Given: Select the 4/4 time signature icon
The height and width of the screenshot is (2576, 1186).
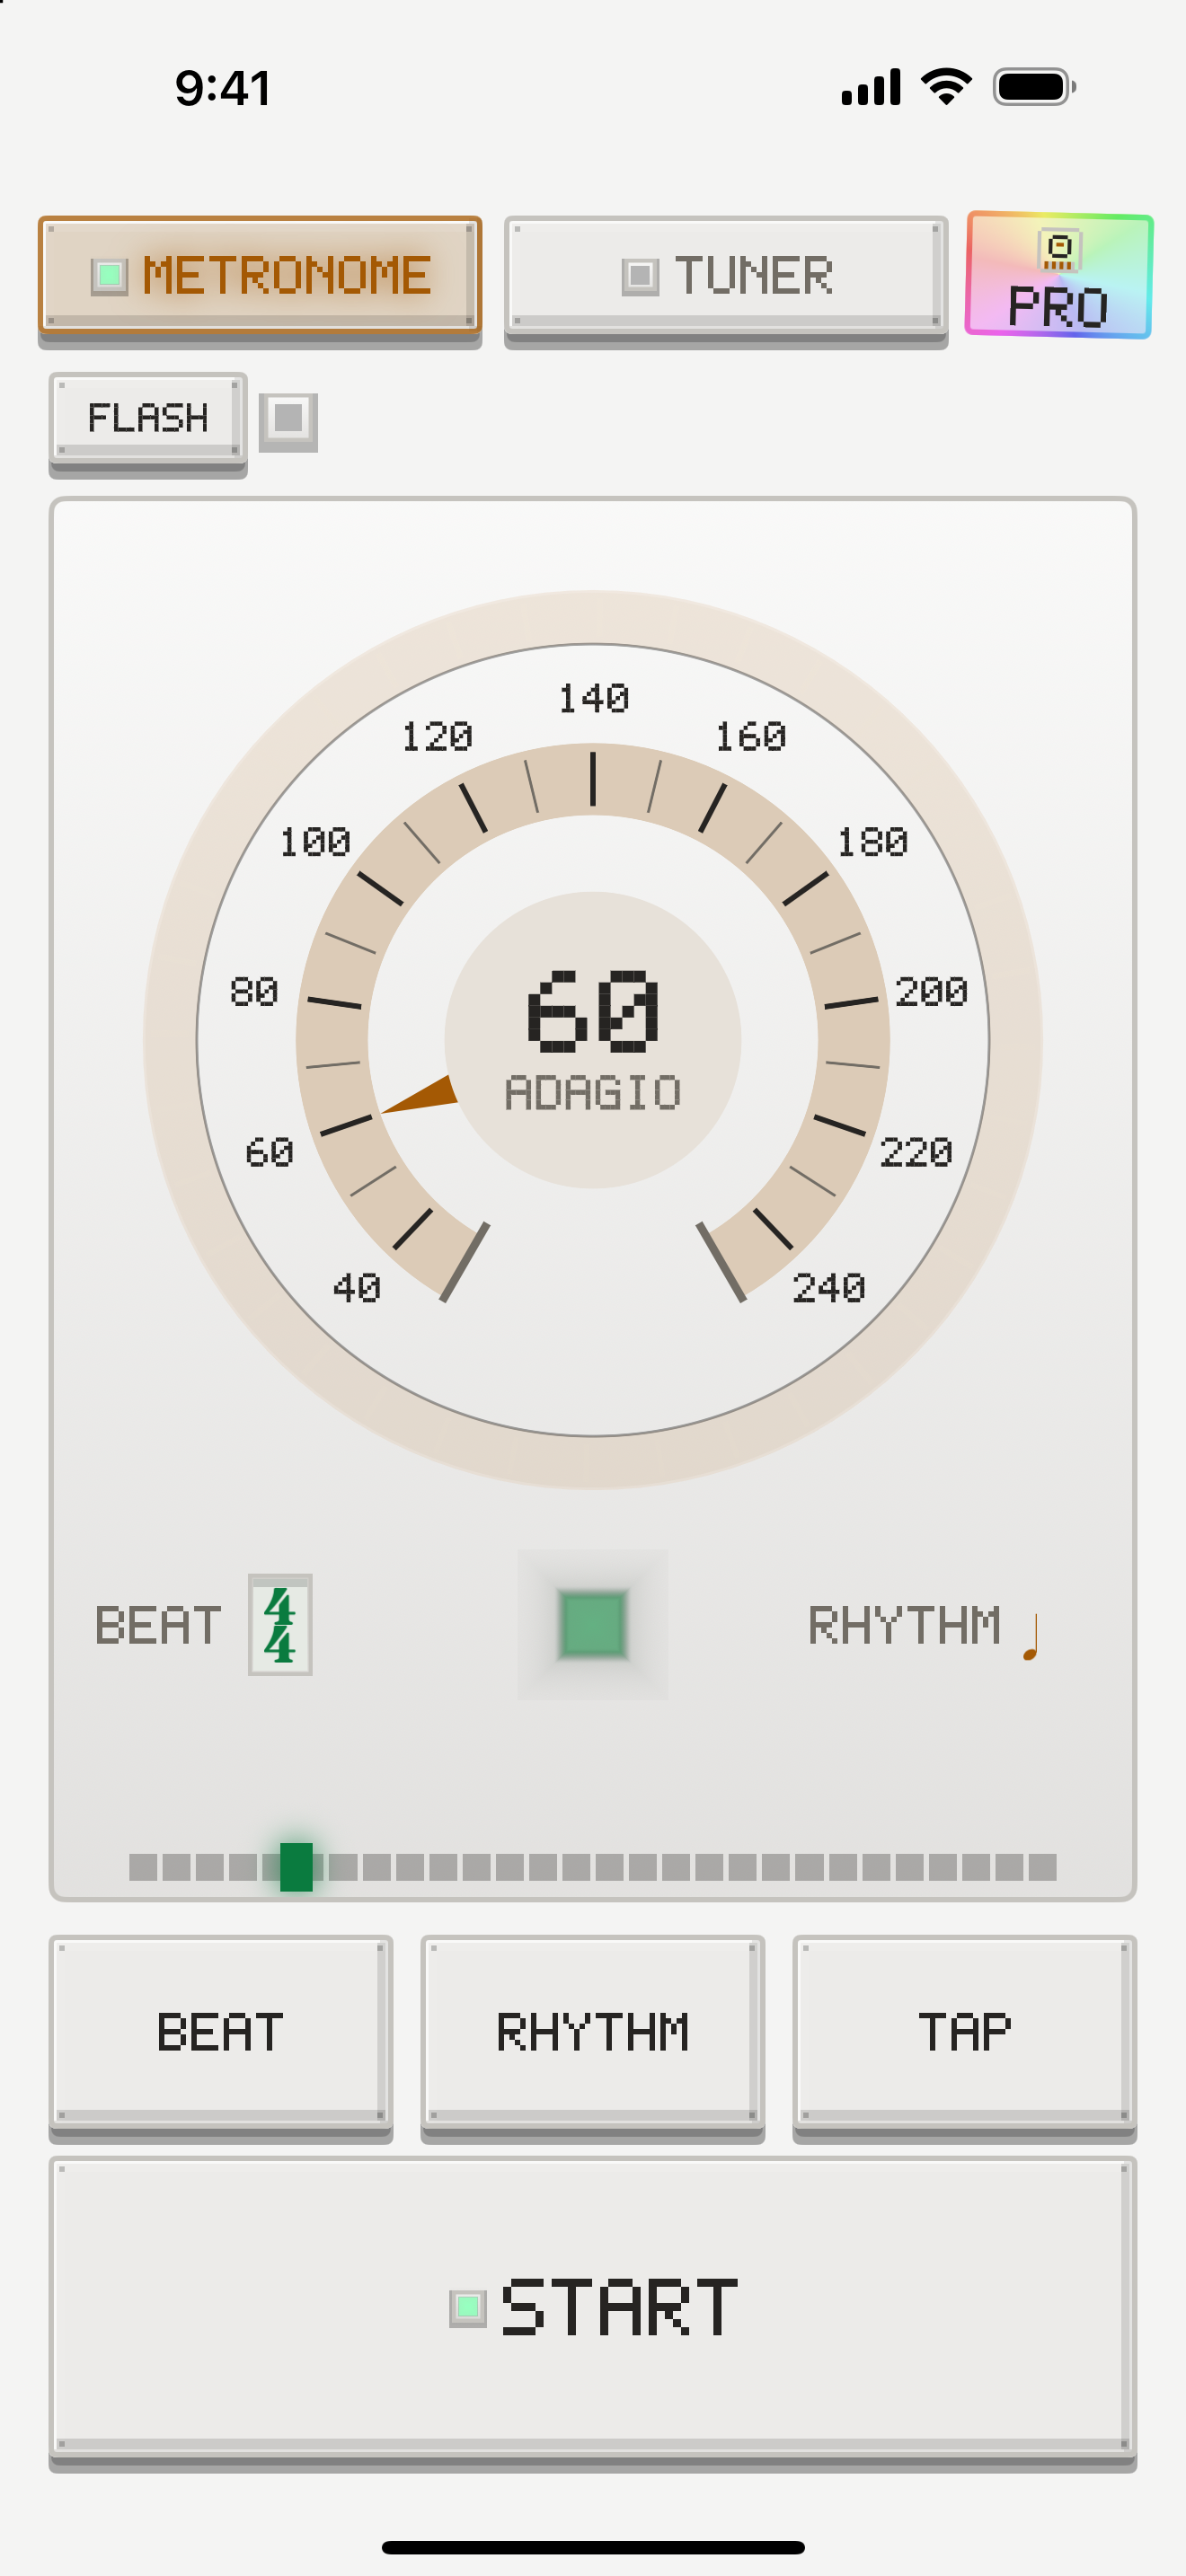Looking at the screenshot, I should point(280,1624).
